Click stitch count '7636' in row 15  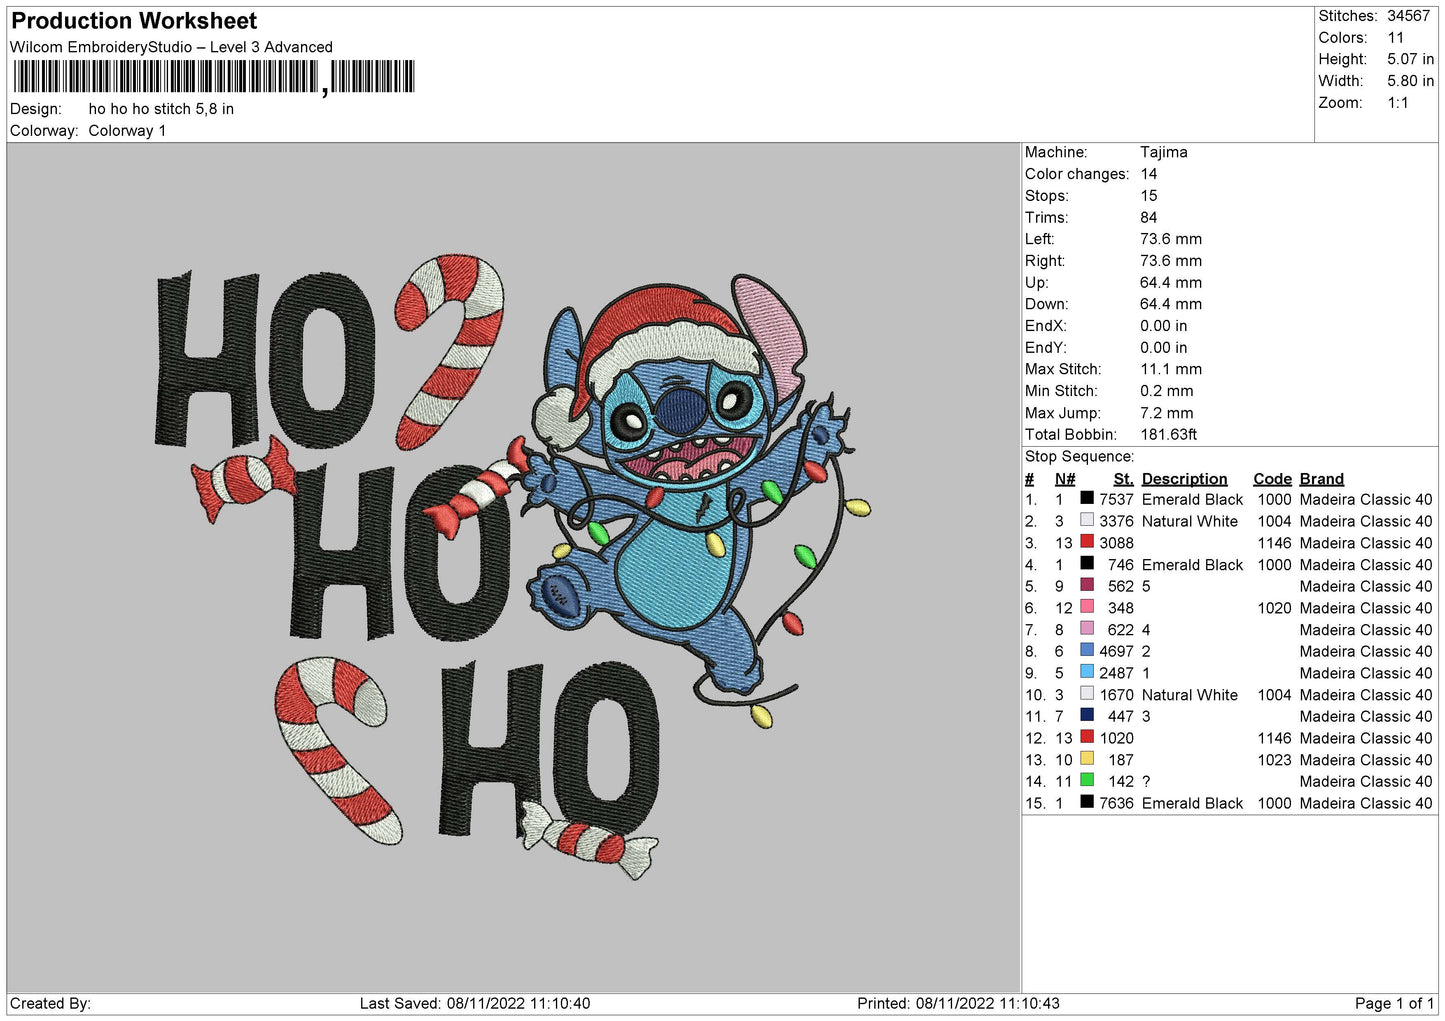click(x=1117, y=804)
